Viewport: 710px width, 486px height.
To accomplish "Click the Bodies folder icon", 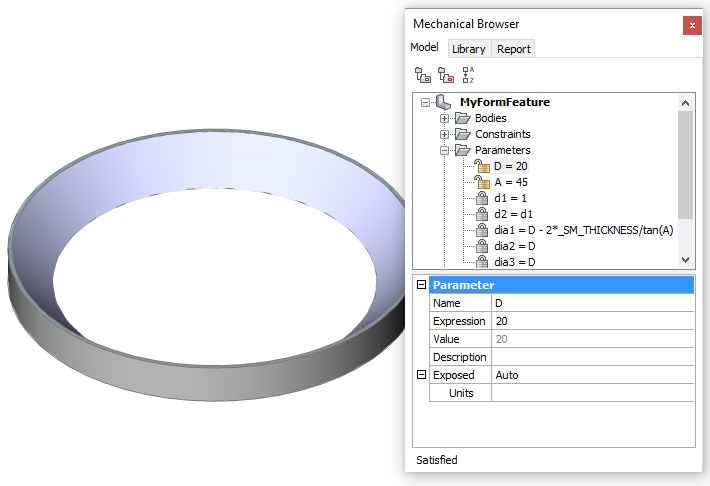I will point(462,118).
